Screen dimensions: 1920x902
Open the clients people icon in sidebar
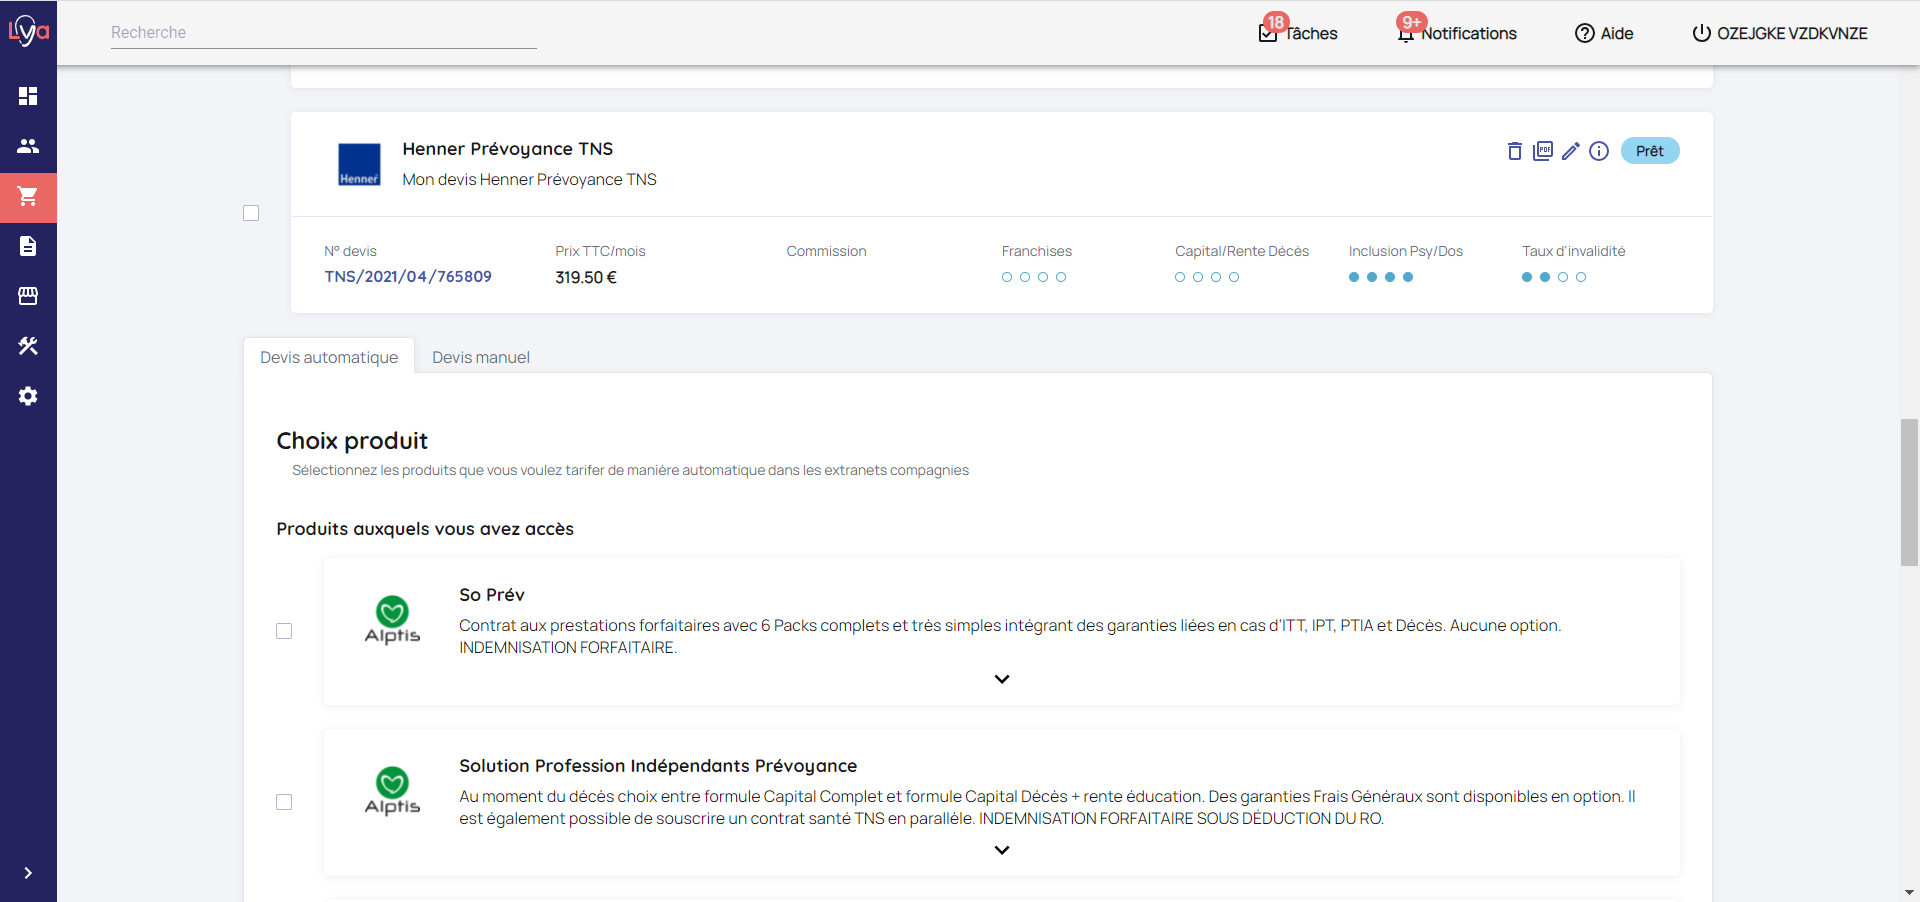pos(28,146)
